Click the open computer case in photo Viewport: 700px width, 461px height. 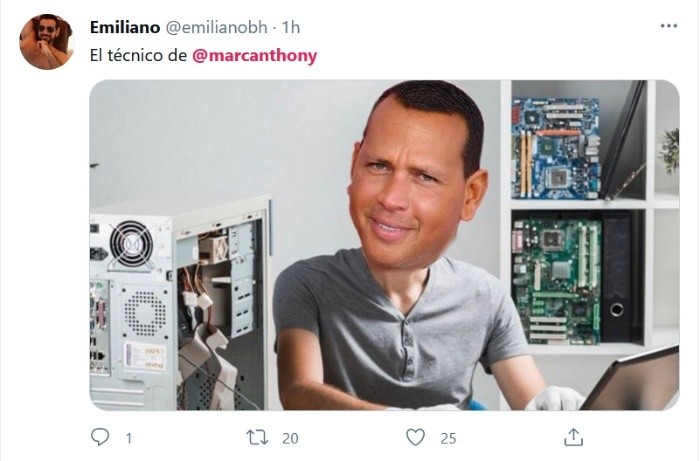(x=180, y=302)
